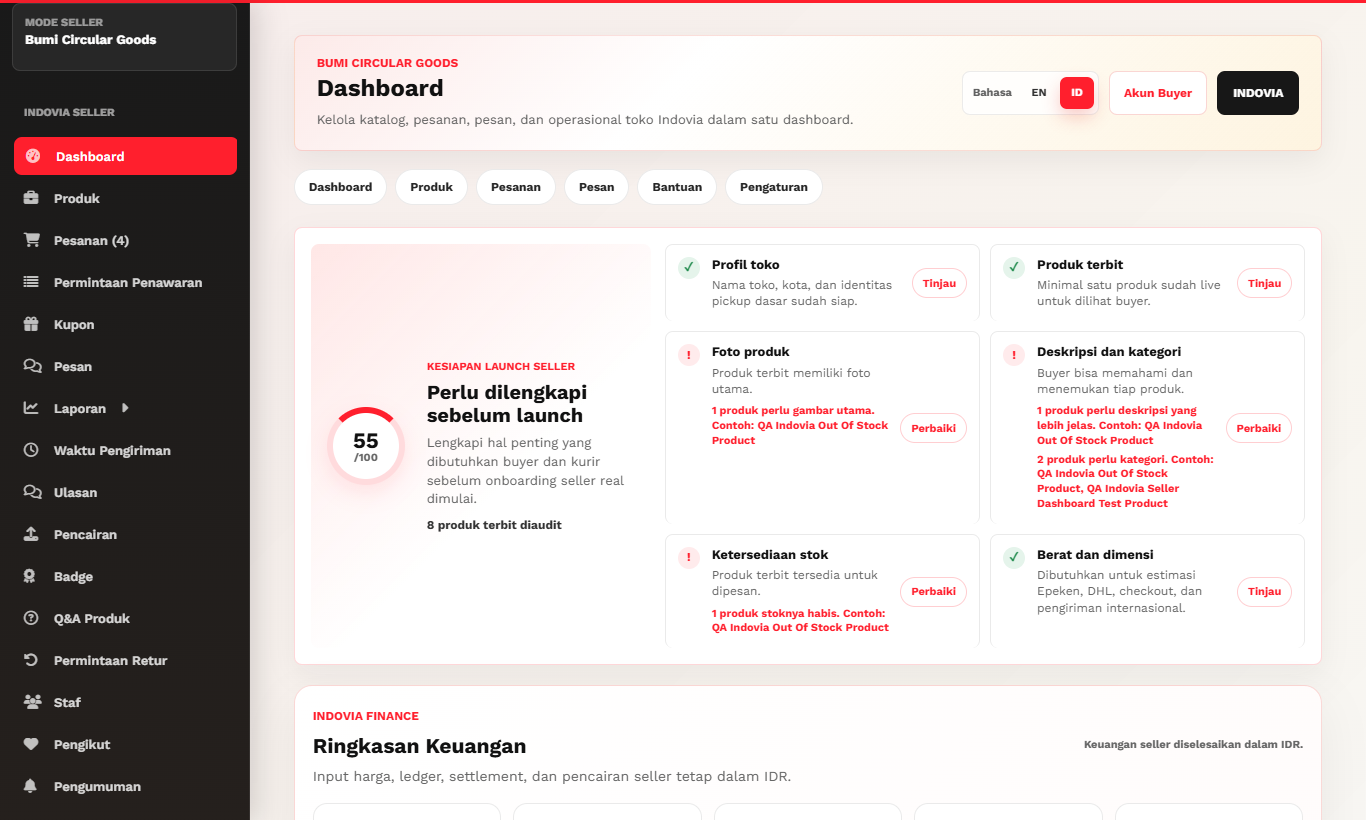Open the Mode Seller store switcher
Screen dimensions: 1366x820
[x=125, y=37]
